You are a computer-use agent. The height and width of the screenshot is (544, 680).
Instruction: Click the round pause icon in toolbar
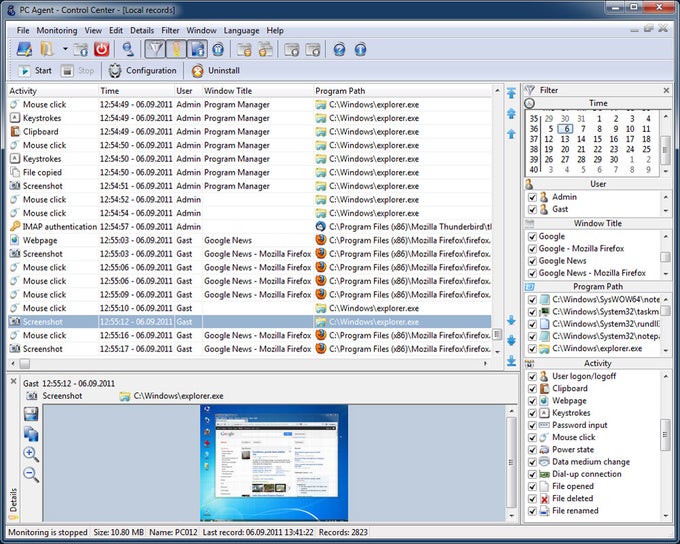click(218, 49)
